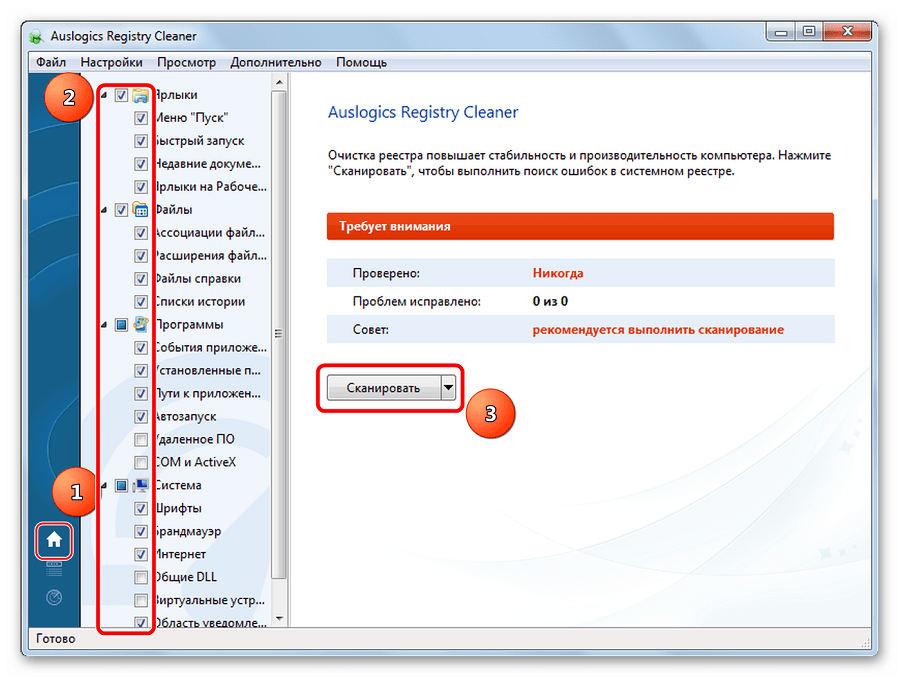Select the Брандмауэр tree item label
Viewport: 900px width, 678px height.
tap(188, 532)
